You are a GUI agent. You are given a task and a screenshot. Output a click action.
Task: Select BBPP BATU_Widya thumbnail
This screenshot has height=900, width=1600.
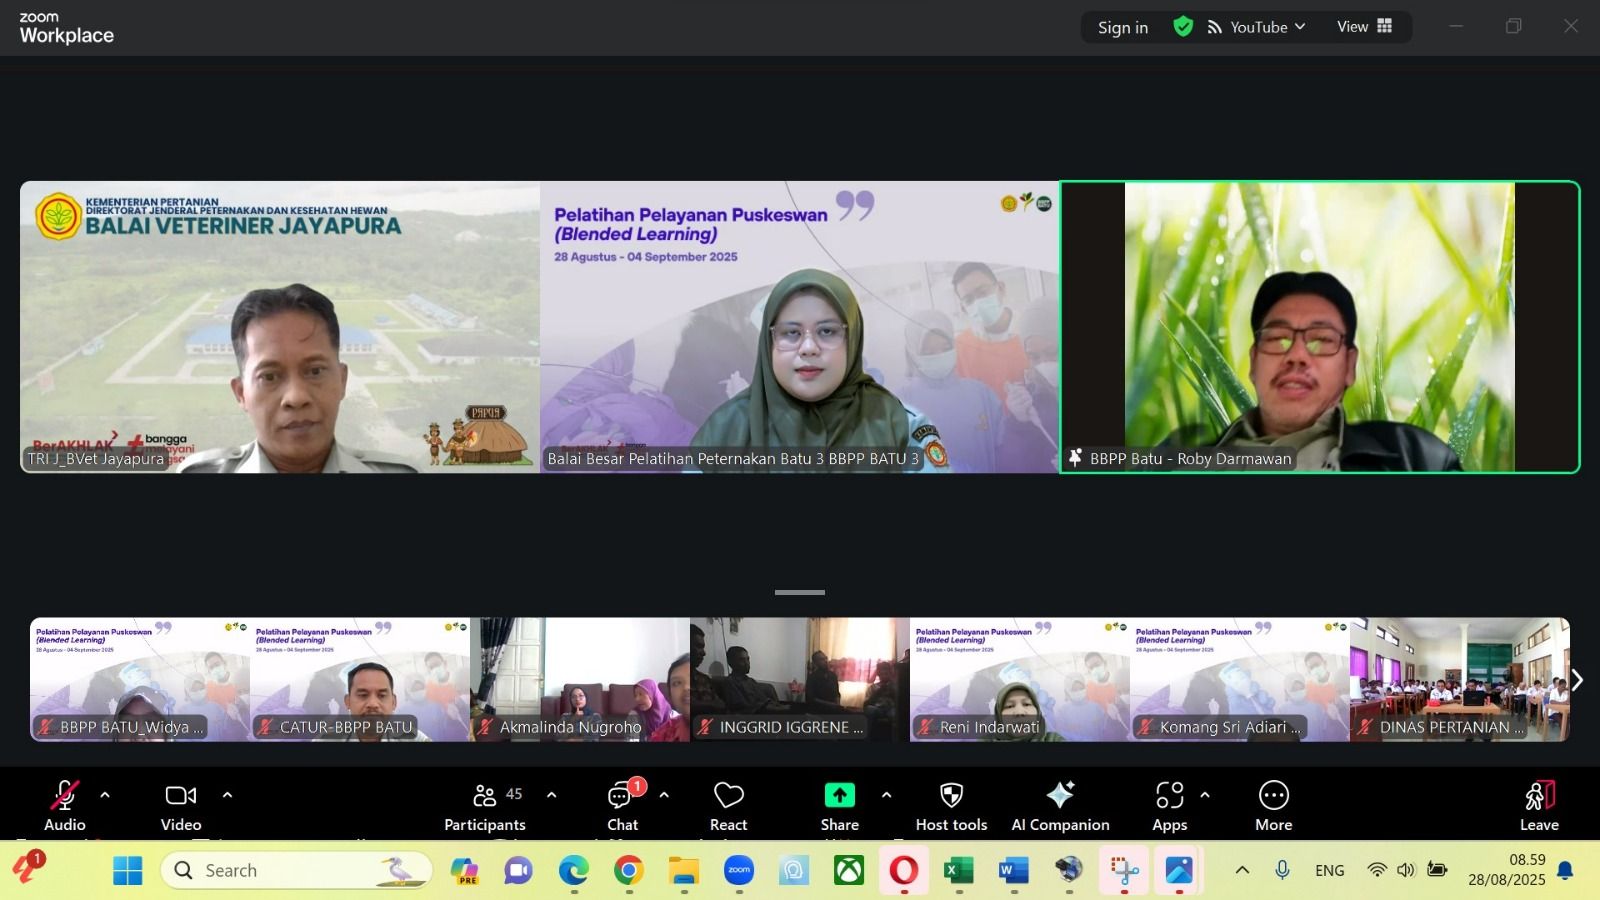[x=140, y=679]
